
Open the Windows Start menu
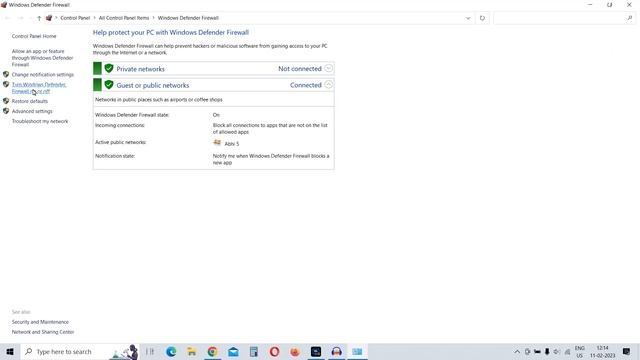10,351
